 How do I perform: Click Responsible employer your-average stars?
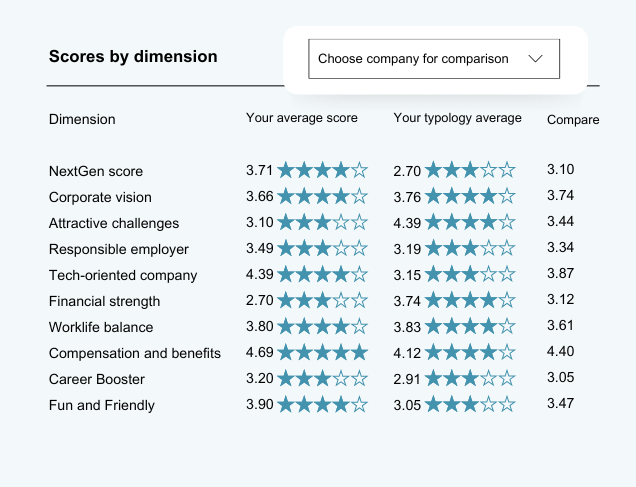tap(322, 248)
